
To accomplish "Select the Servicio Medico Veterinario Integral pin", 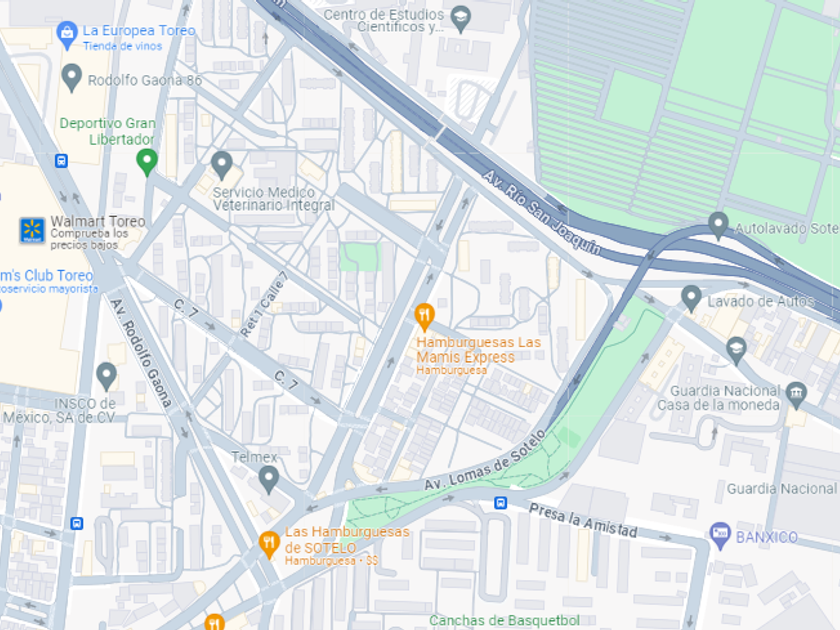I will click(x=221, y=165).
